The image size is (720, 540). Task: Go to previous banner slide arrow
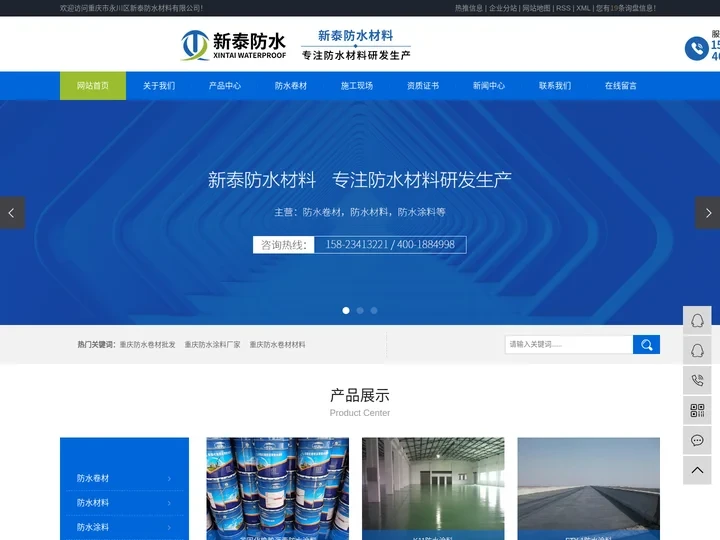click(x=12, y=213)
